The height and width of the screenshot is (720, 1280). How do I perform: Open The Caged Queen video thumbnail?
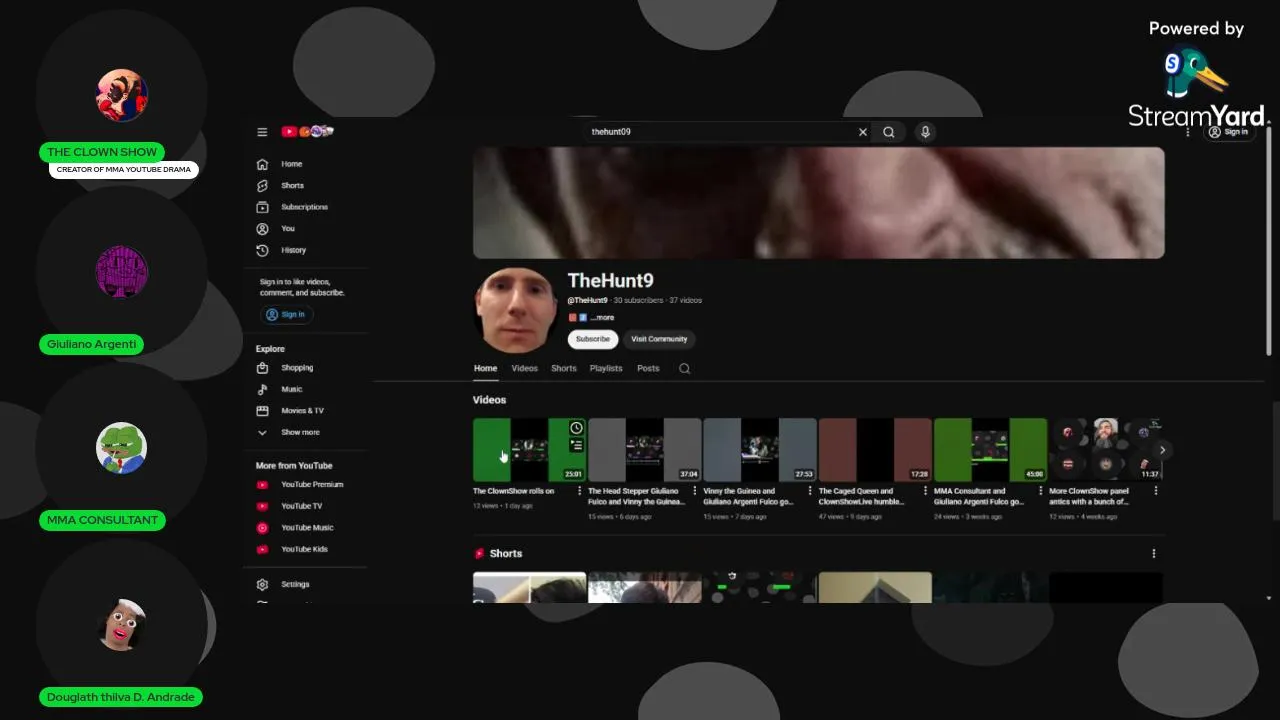point(875,450)
